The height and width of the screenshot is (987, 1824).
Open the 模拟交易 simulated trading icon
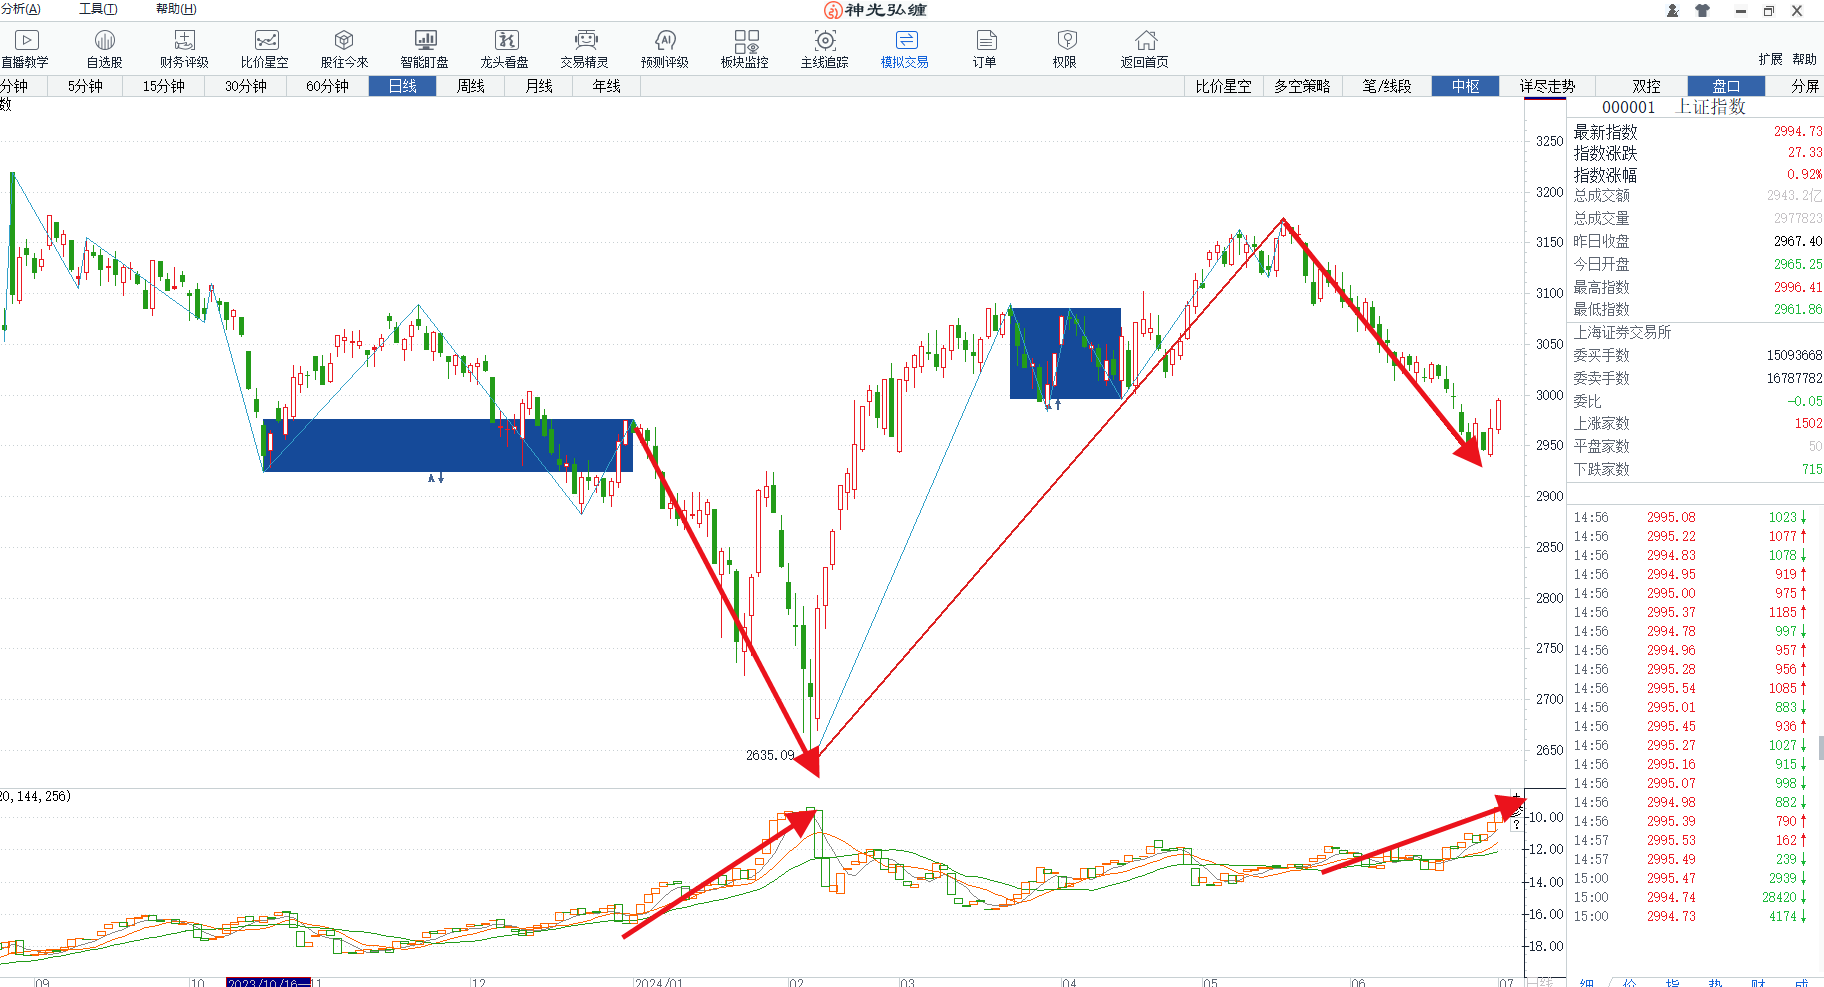click(x=905, y=49)
